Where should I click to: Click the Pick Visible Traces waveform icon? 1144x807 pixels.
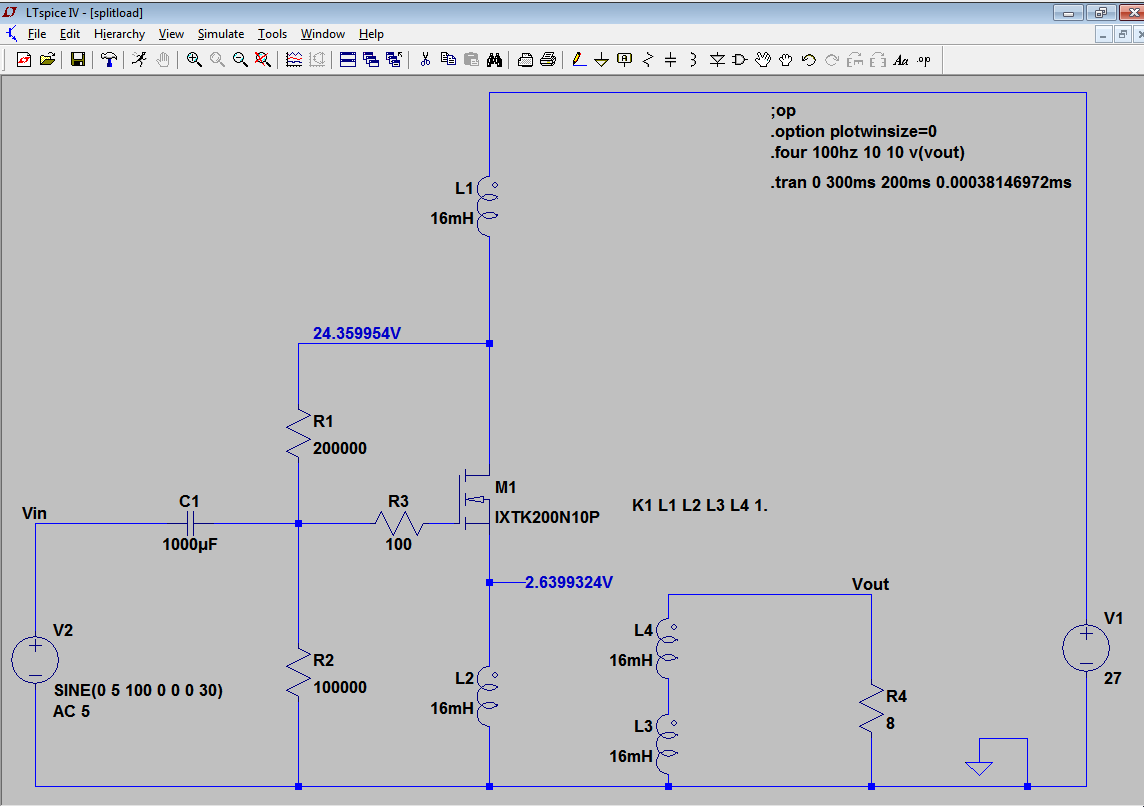[294, 60]
